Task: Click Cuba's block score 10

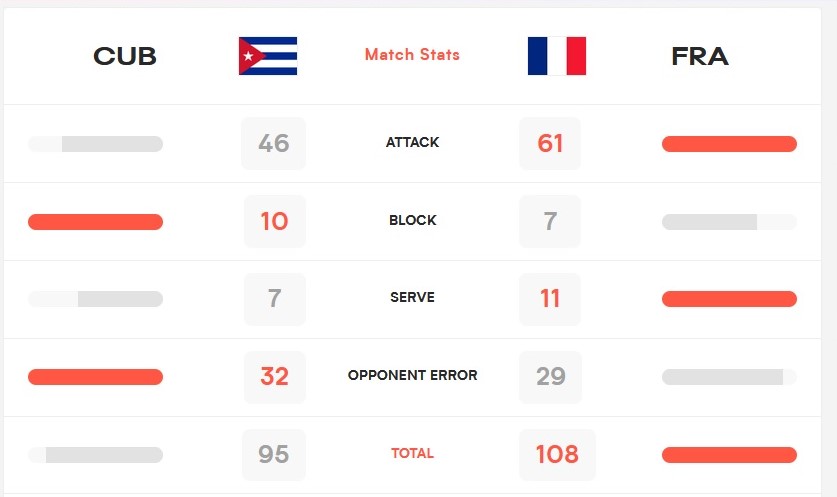Action: tap(274, 221)
